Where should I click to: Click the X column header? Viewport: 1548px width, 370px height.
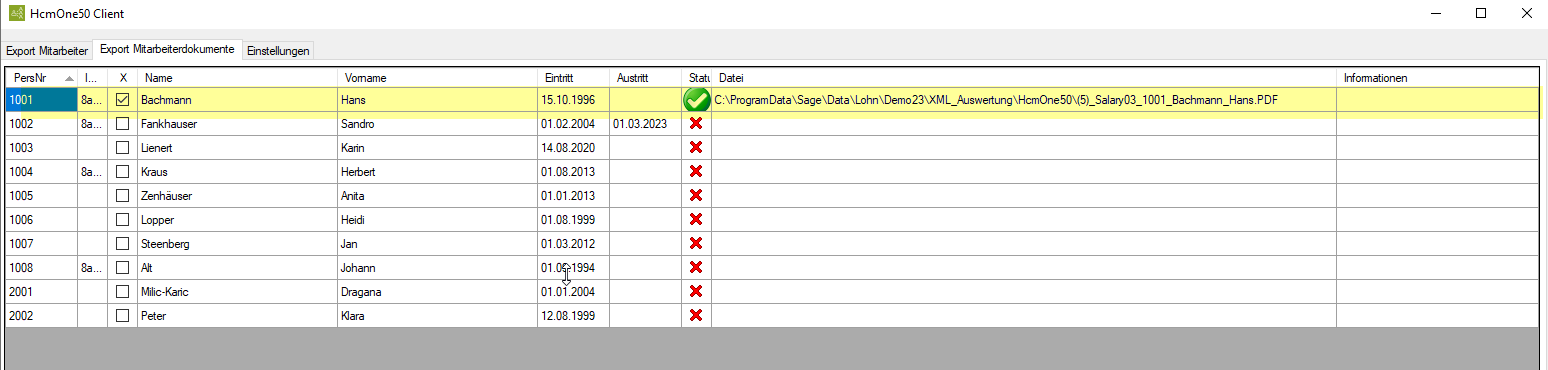coord(123,77)
